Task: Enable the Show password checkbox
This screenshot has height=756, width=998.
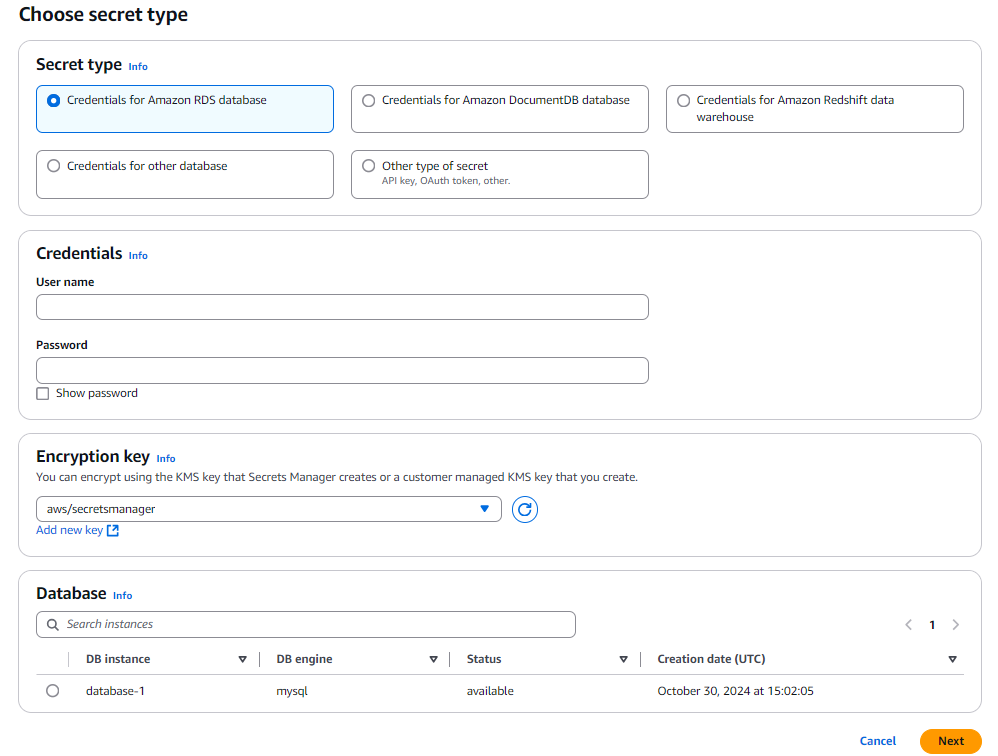Action: (43, 394)
